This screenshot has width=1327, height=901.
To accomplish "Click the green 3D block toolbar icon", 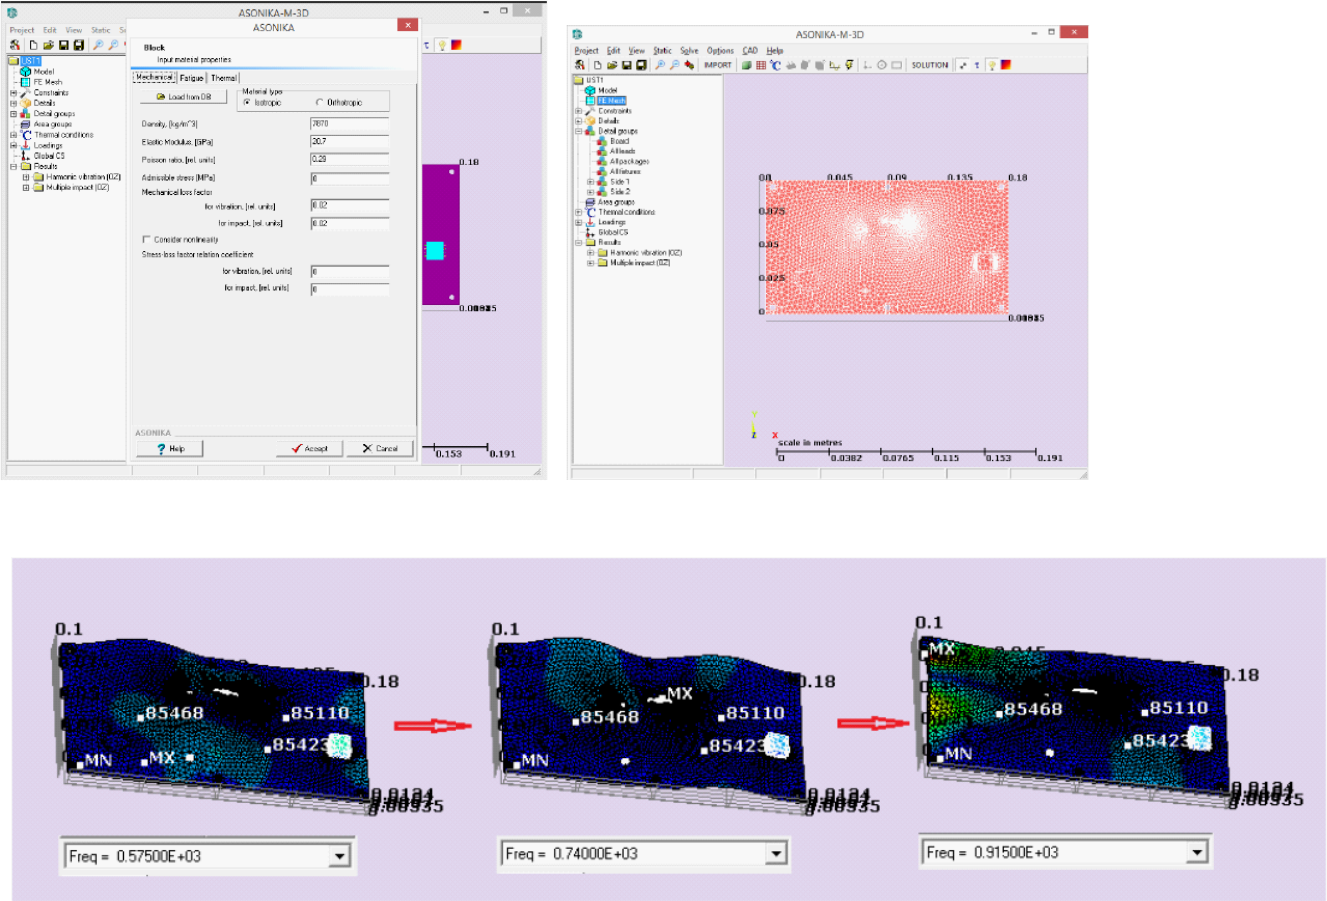I will click(746, 65).
